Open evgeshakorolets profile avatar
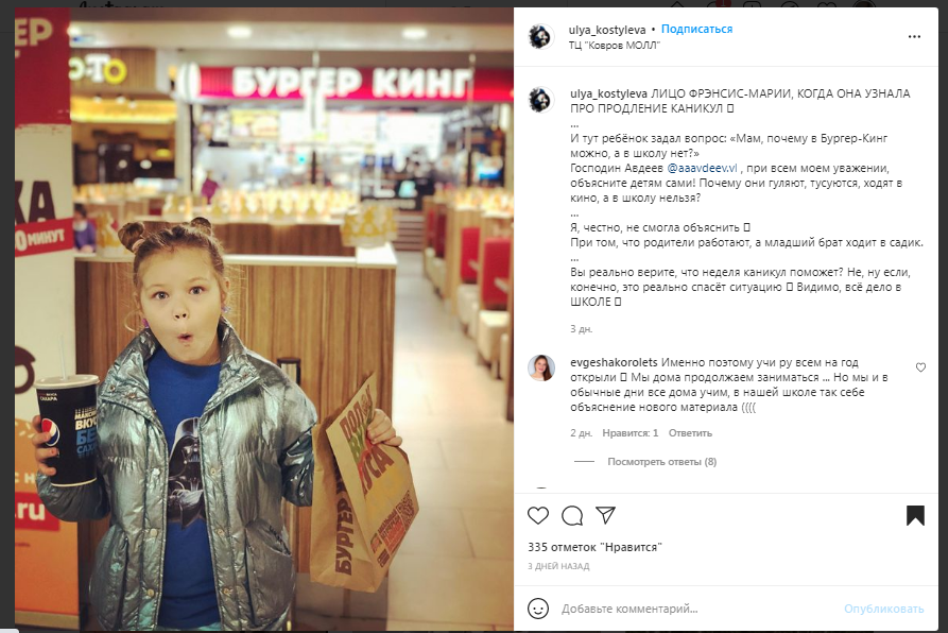Screen dimensions: 948x633 point(541,368)
